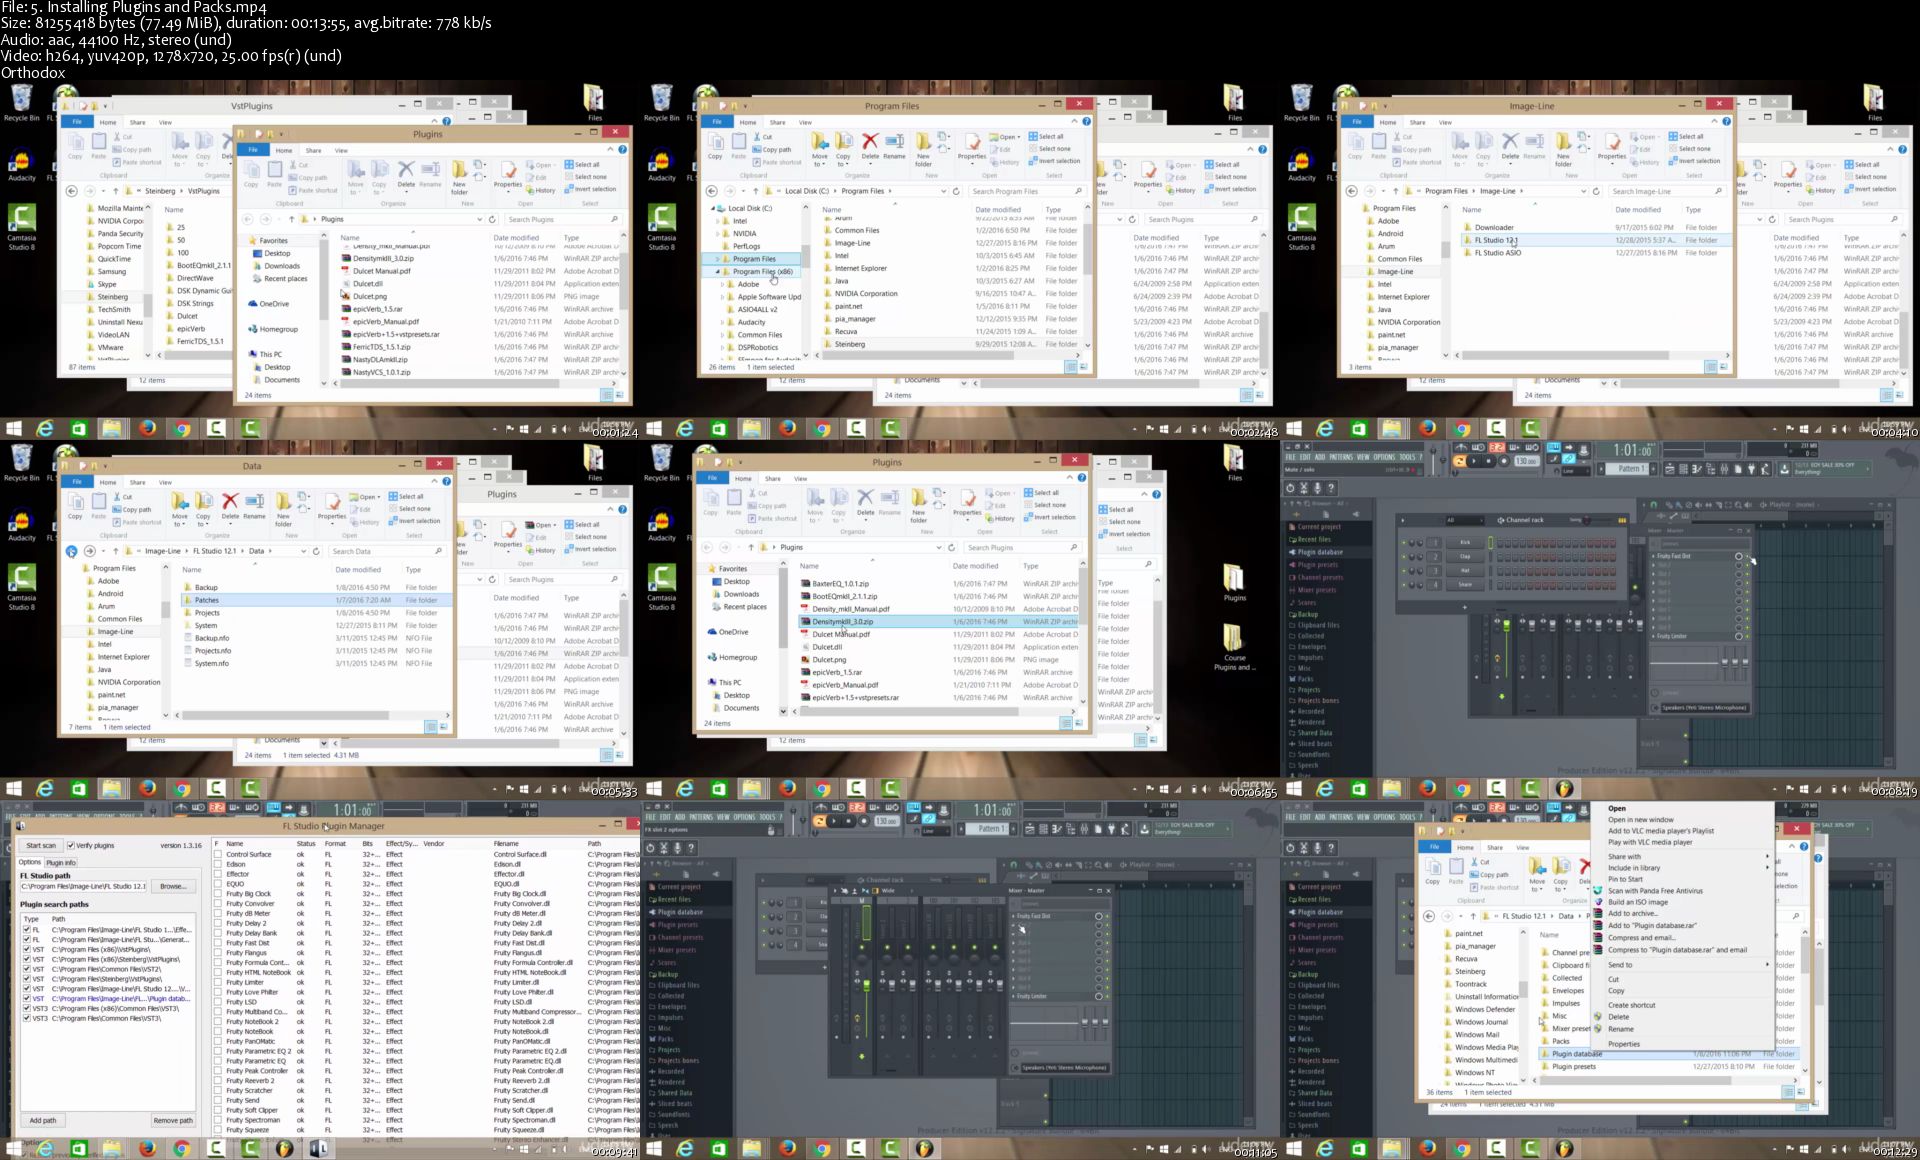Toggle checkbox for highlighted Plugin datab... search path

click(27, 999)
